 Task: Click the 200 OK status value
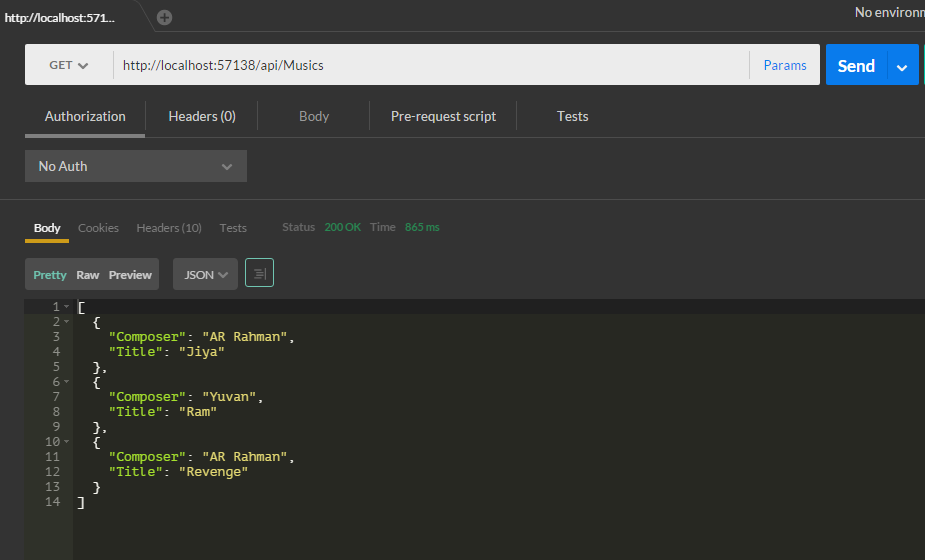click(342, 227)
